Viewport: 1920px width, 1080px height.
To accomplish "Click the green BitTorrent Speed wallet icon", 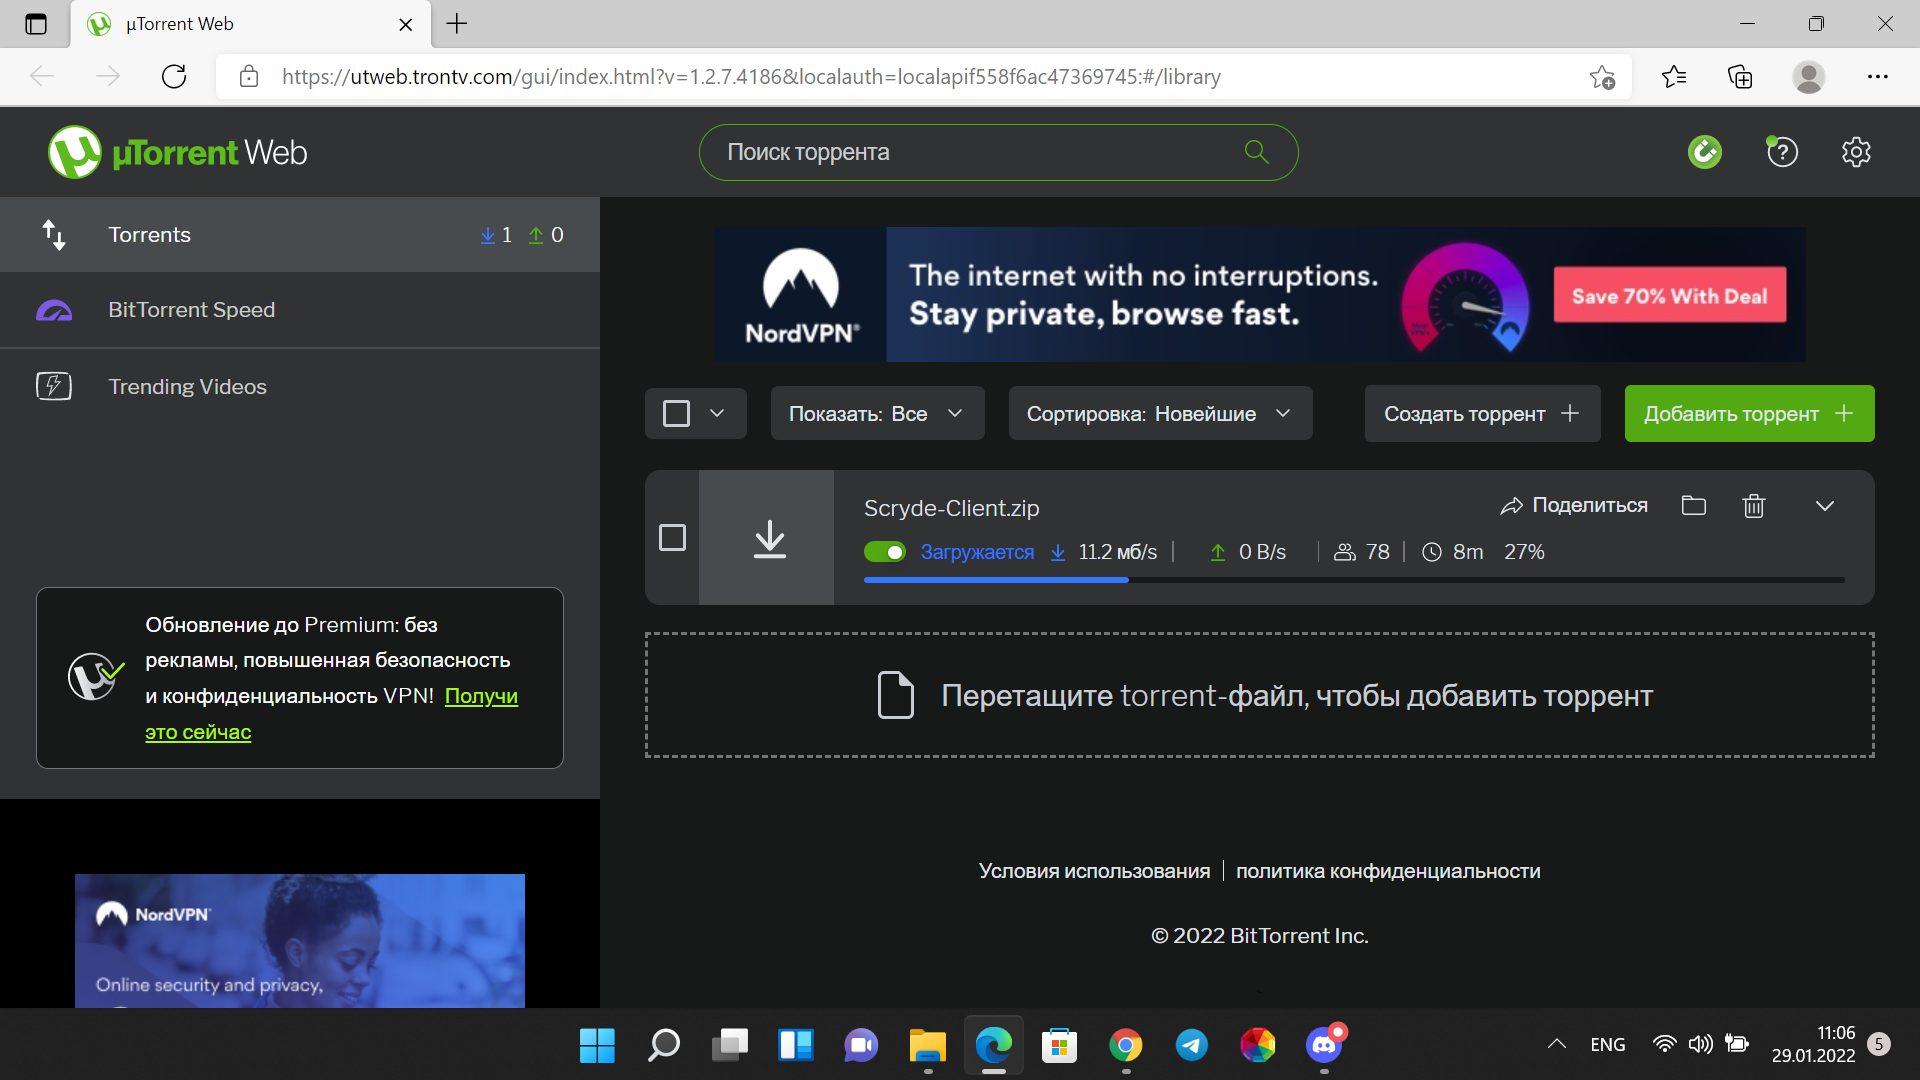I will pyautogui.click(x=1705, y=152).
